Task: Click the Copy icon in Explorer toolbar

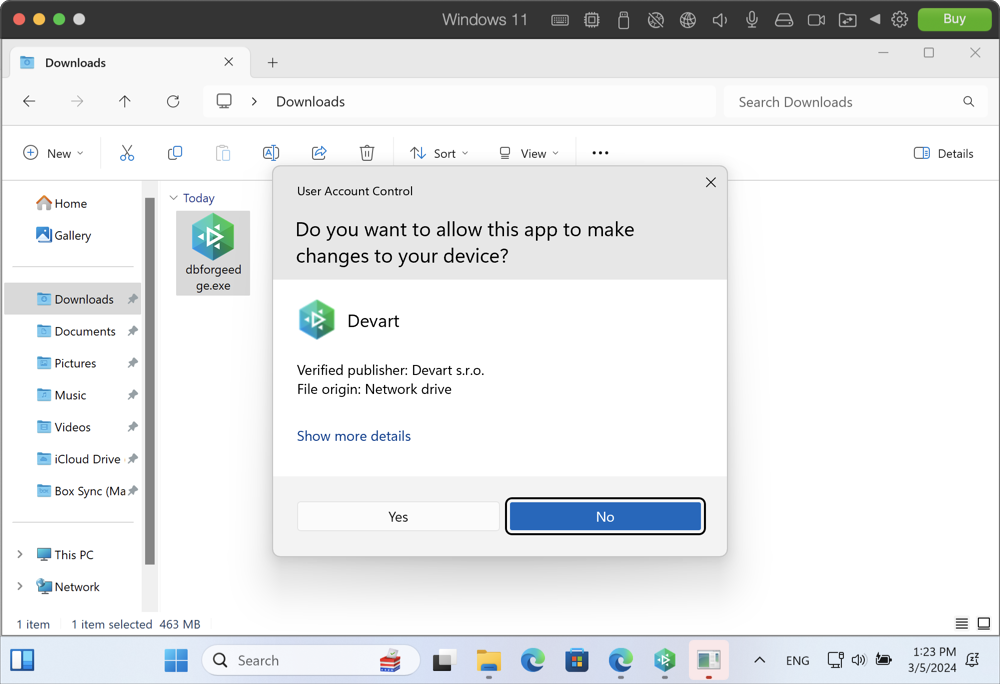Action: tap(175, 153)
